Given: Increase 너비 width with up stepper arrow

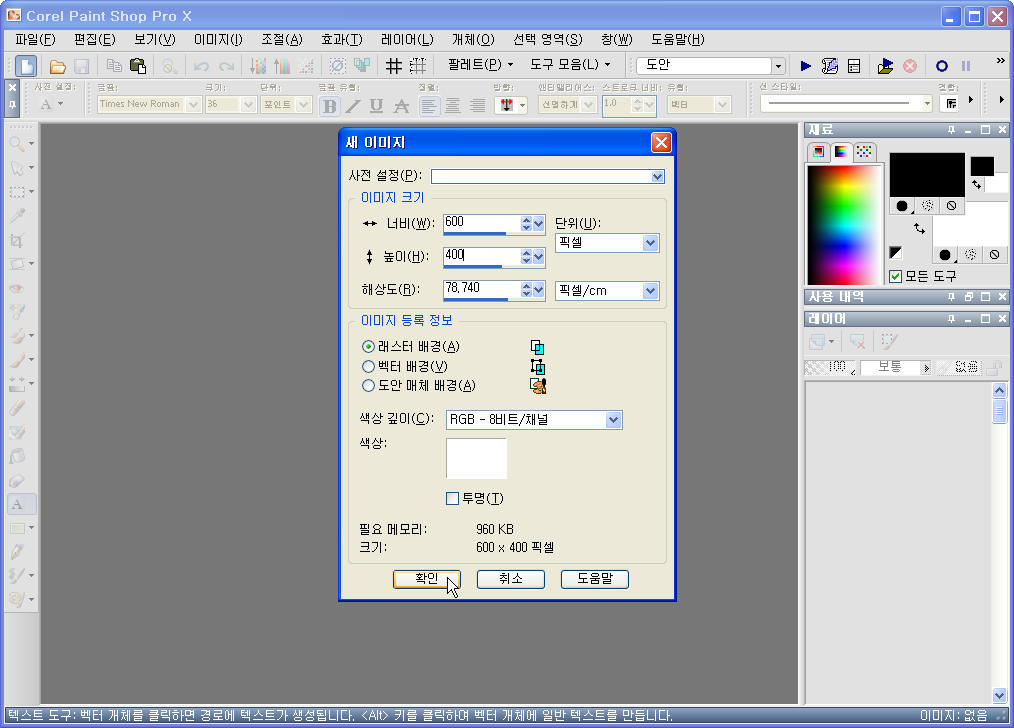Looking at the screenshot, I should tap(526, 219).
